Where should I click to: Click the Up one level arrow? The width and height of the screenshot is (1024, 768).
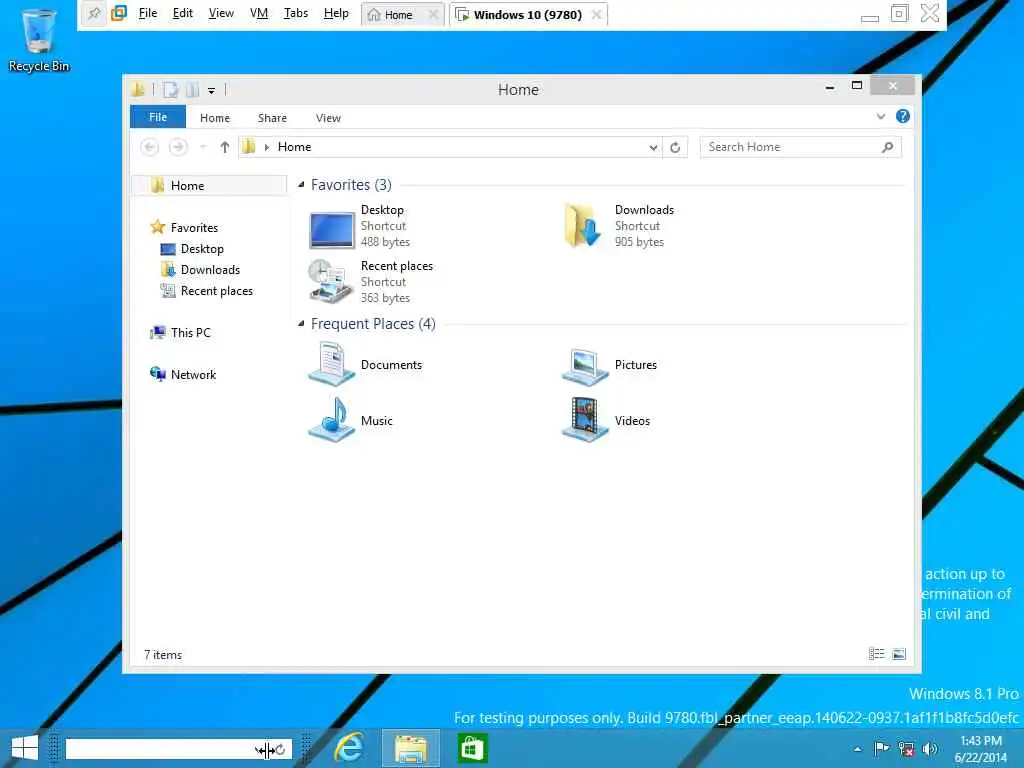coord(225,147)
